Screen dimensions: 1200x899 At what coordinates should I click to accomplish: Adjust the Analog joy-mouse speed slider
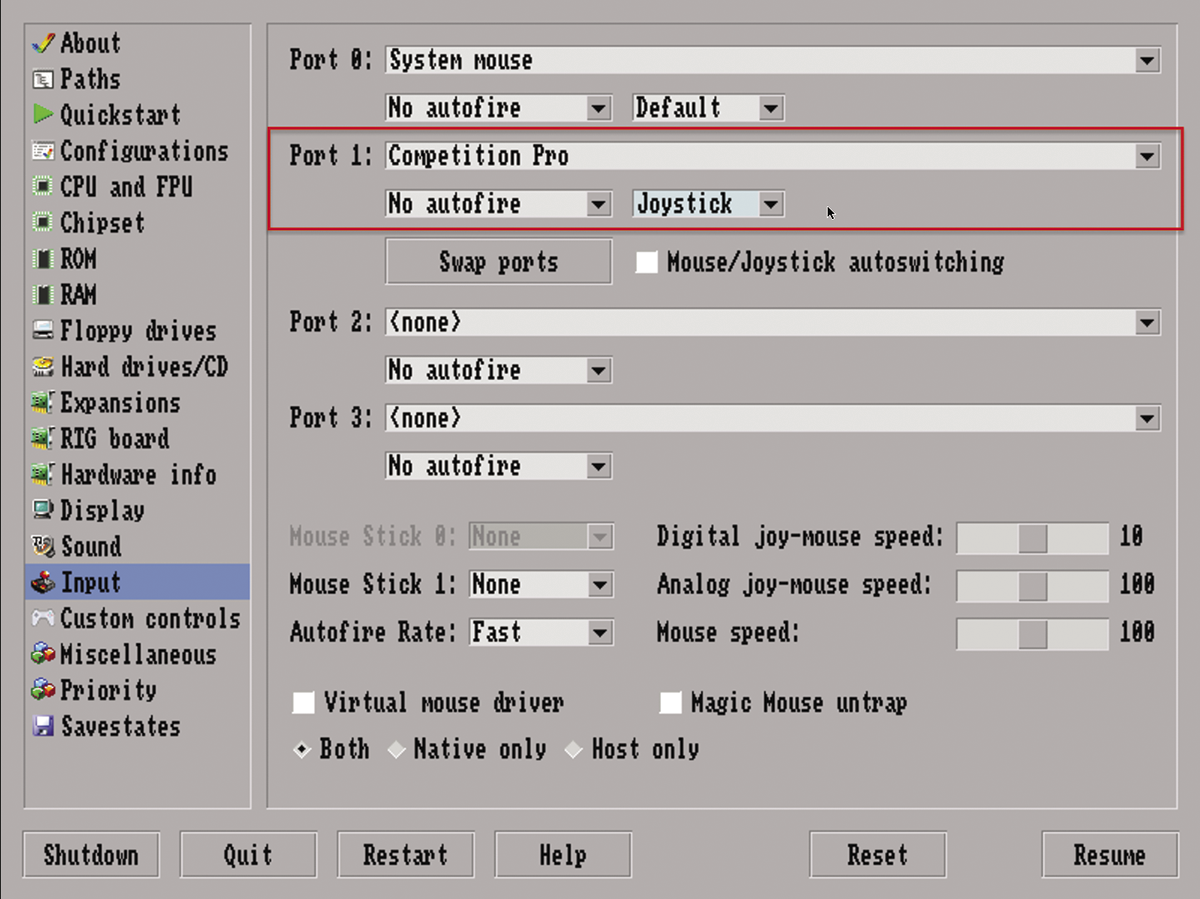tap(1032, 586)
